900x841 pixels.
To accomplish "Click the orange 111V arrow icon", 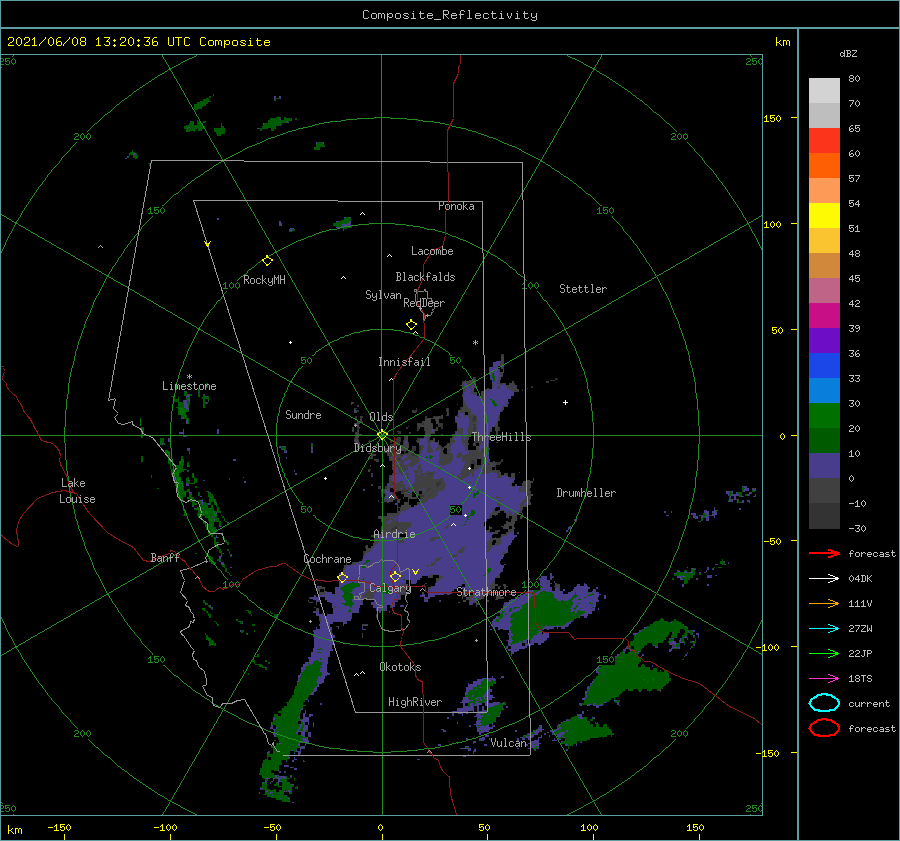I will tap(824, 603).
